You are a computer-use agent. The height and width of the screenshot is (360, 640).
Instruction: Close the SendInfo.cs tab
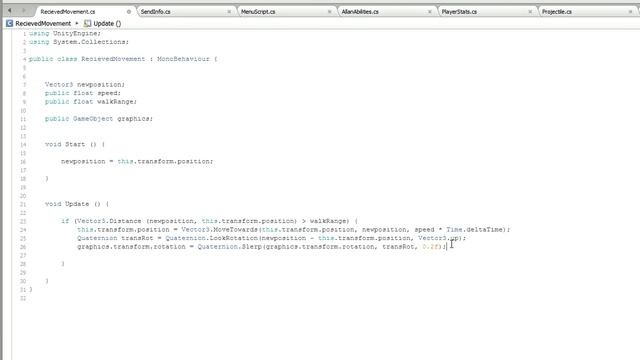[x=229, y=12]
